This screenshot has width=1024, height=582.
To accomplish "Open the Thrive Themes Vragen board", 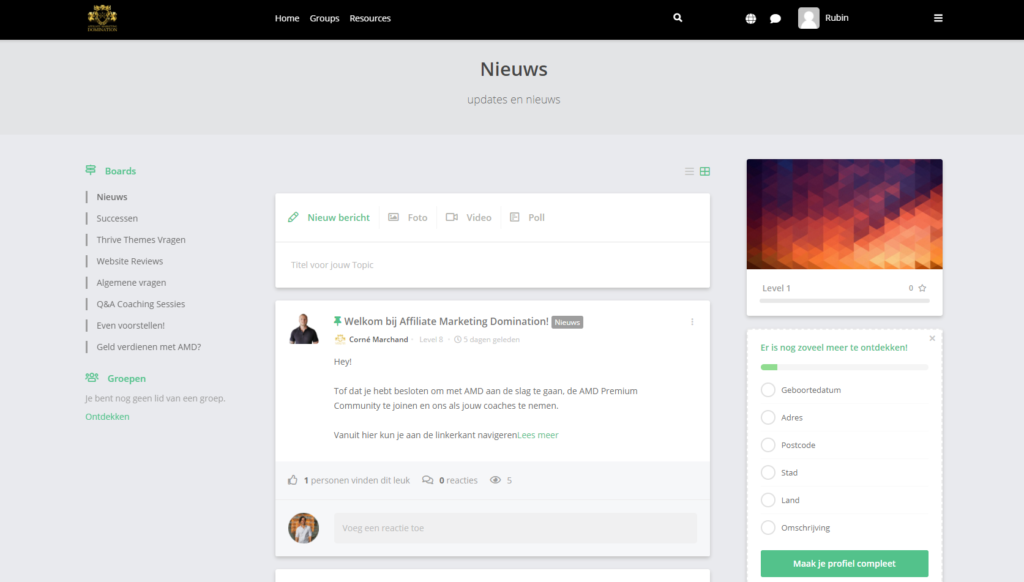I will coord(141,240).
